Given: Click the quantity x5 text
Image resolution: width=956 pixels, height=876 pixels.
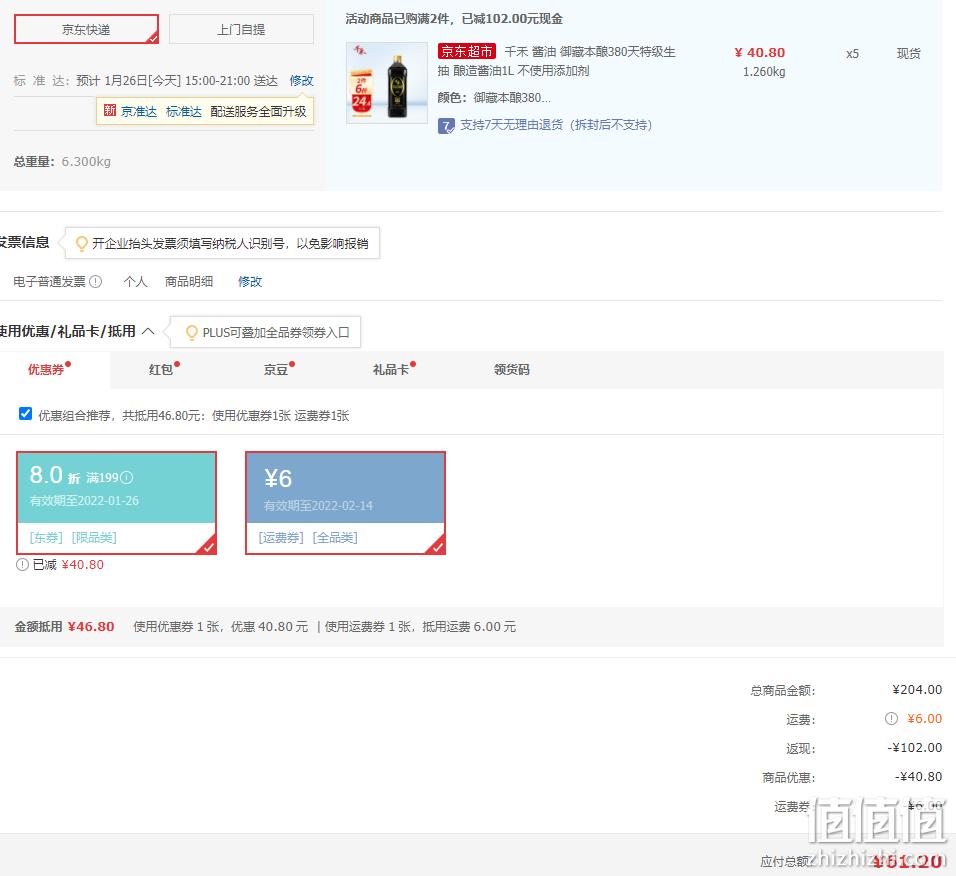Looking at the screenshot, I should (x=852, y=54).
